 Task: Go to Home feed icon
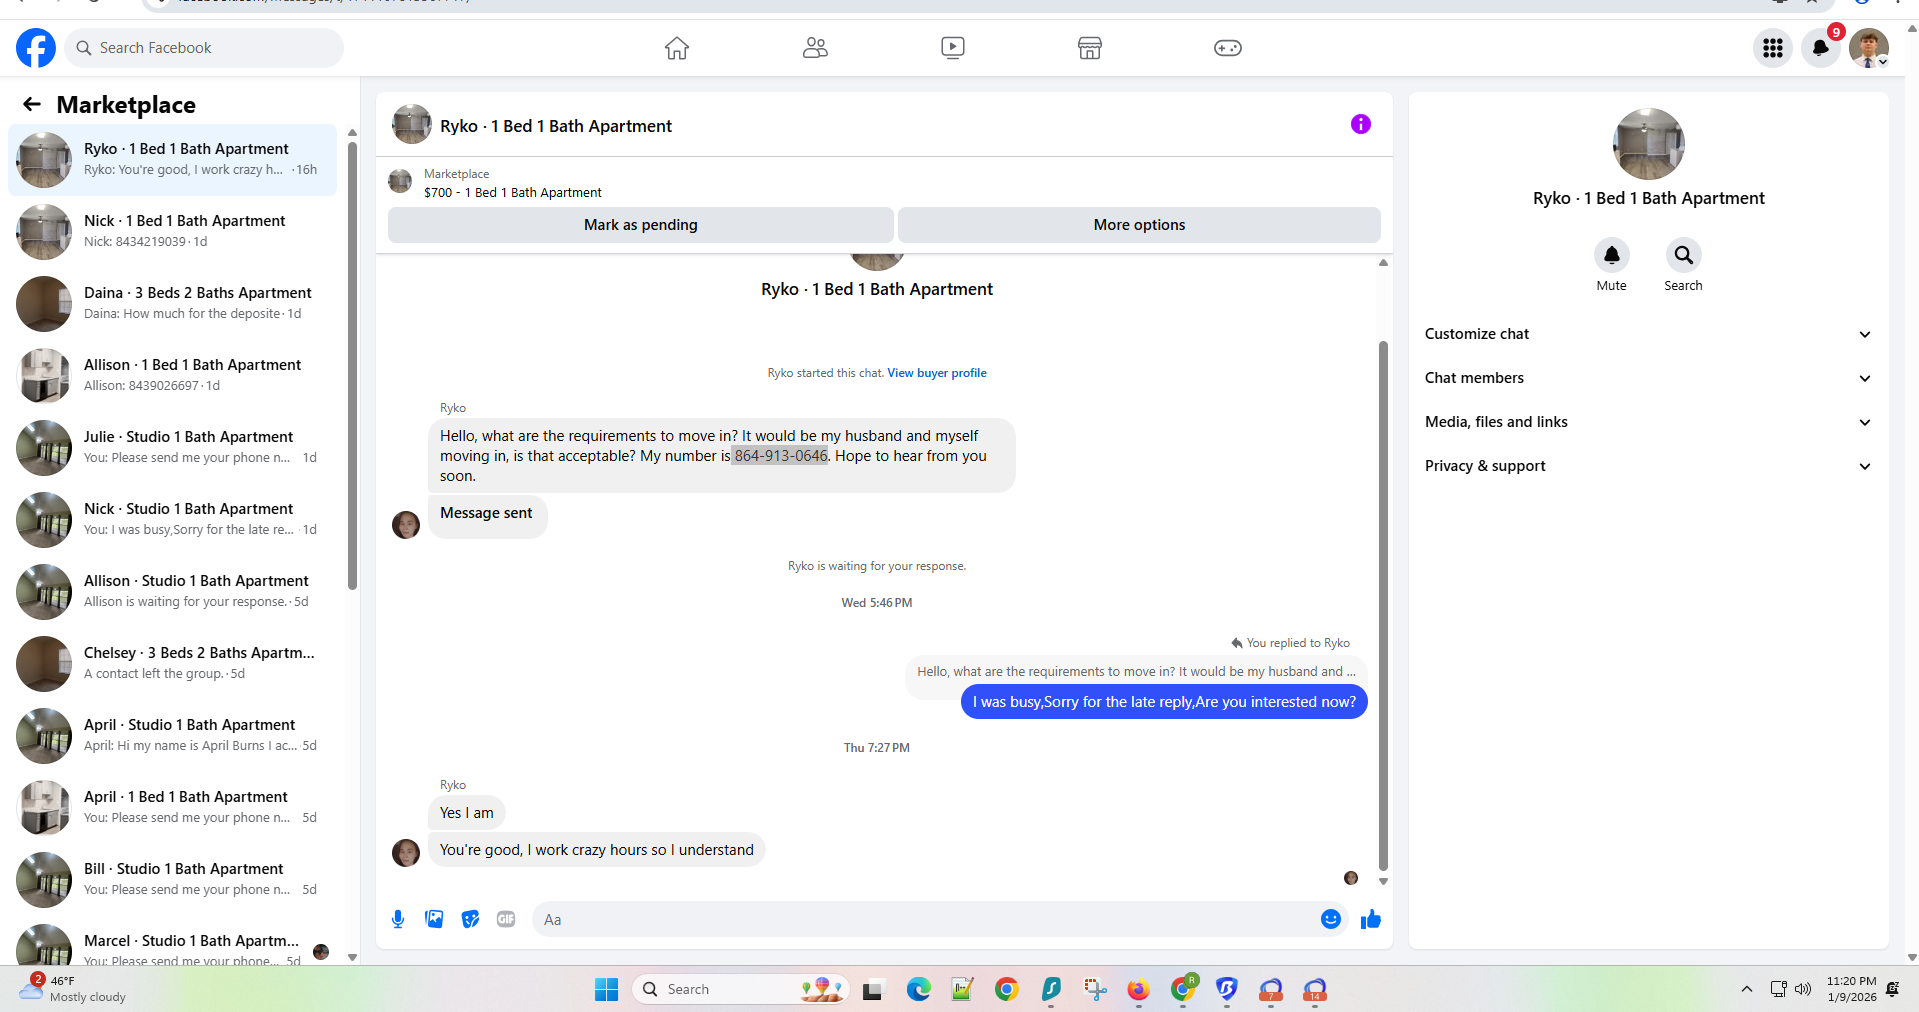tap(677, 48)
